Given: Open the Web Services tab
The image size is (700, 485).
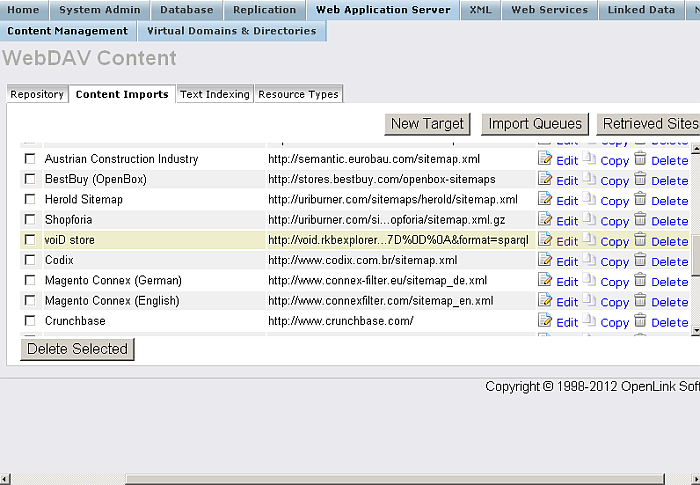Looking at the screenshot, I should pos(550,10).
